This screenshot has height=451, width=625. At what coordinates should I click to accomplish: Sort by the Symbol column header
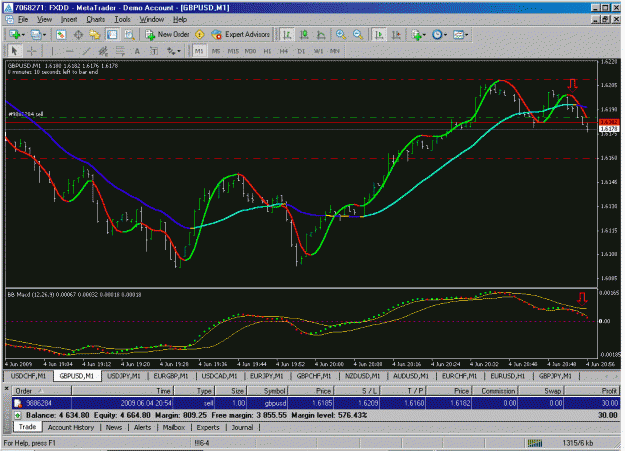coord(267,391)
